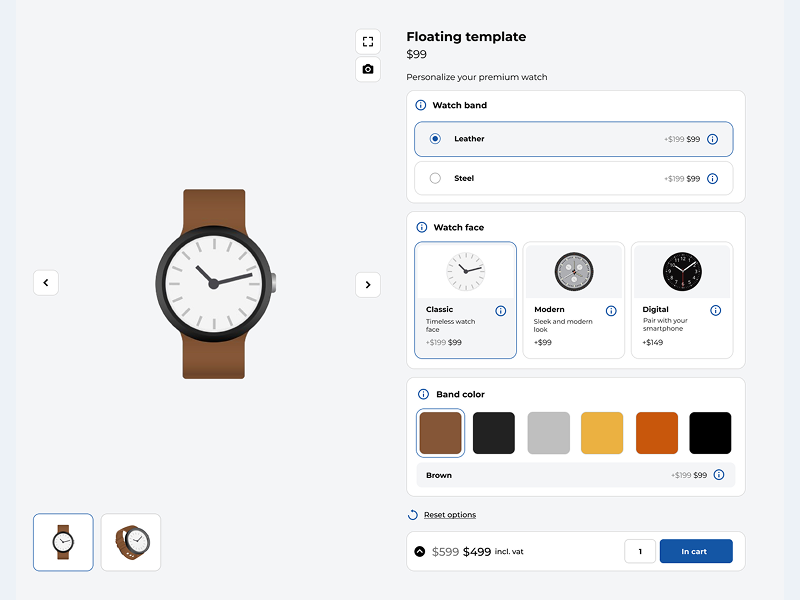View info for the Brown band price

click(x=718, y=475)
